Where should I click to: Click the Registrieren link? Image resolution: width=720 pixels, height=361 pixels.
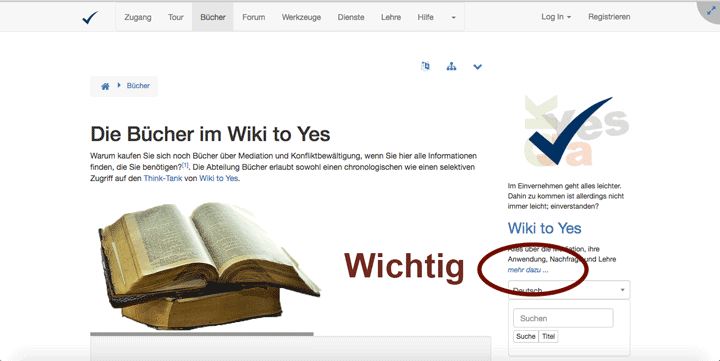point(609,17)
